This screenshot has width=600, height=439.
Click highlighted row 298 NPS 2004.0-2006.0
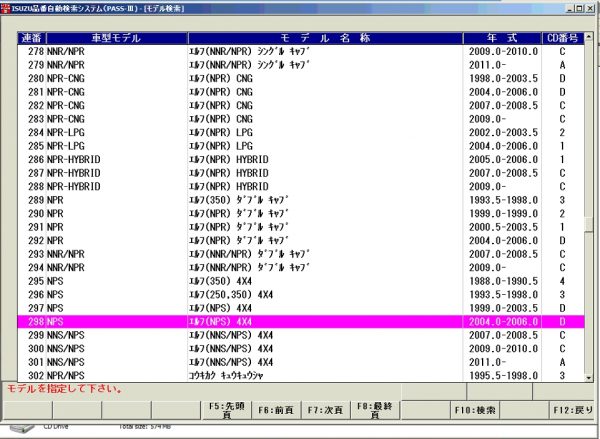[301, 322]
